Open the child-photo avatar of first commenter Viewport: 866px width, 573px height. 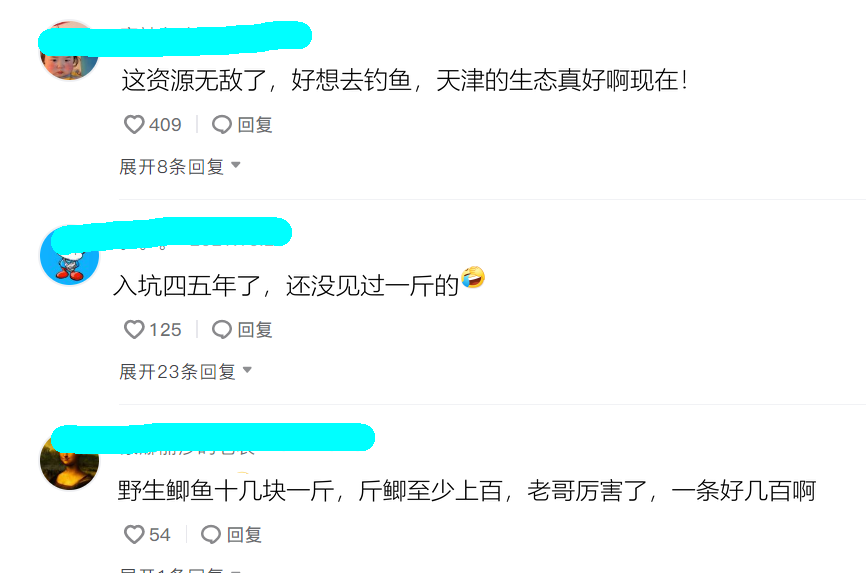pyautogui.click(x=69, y=51)
